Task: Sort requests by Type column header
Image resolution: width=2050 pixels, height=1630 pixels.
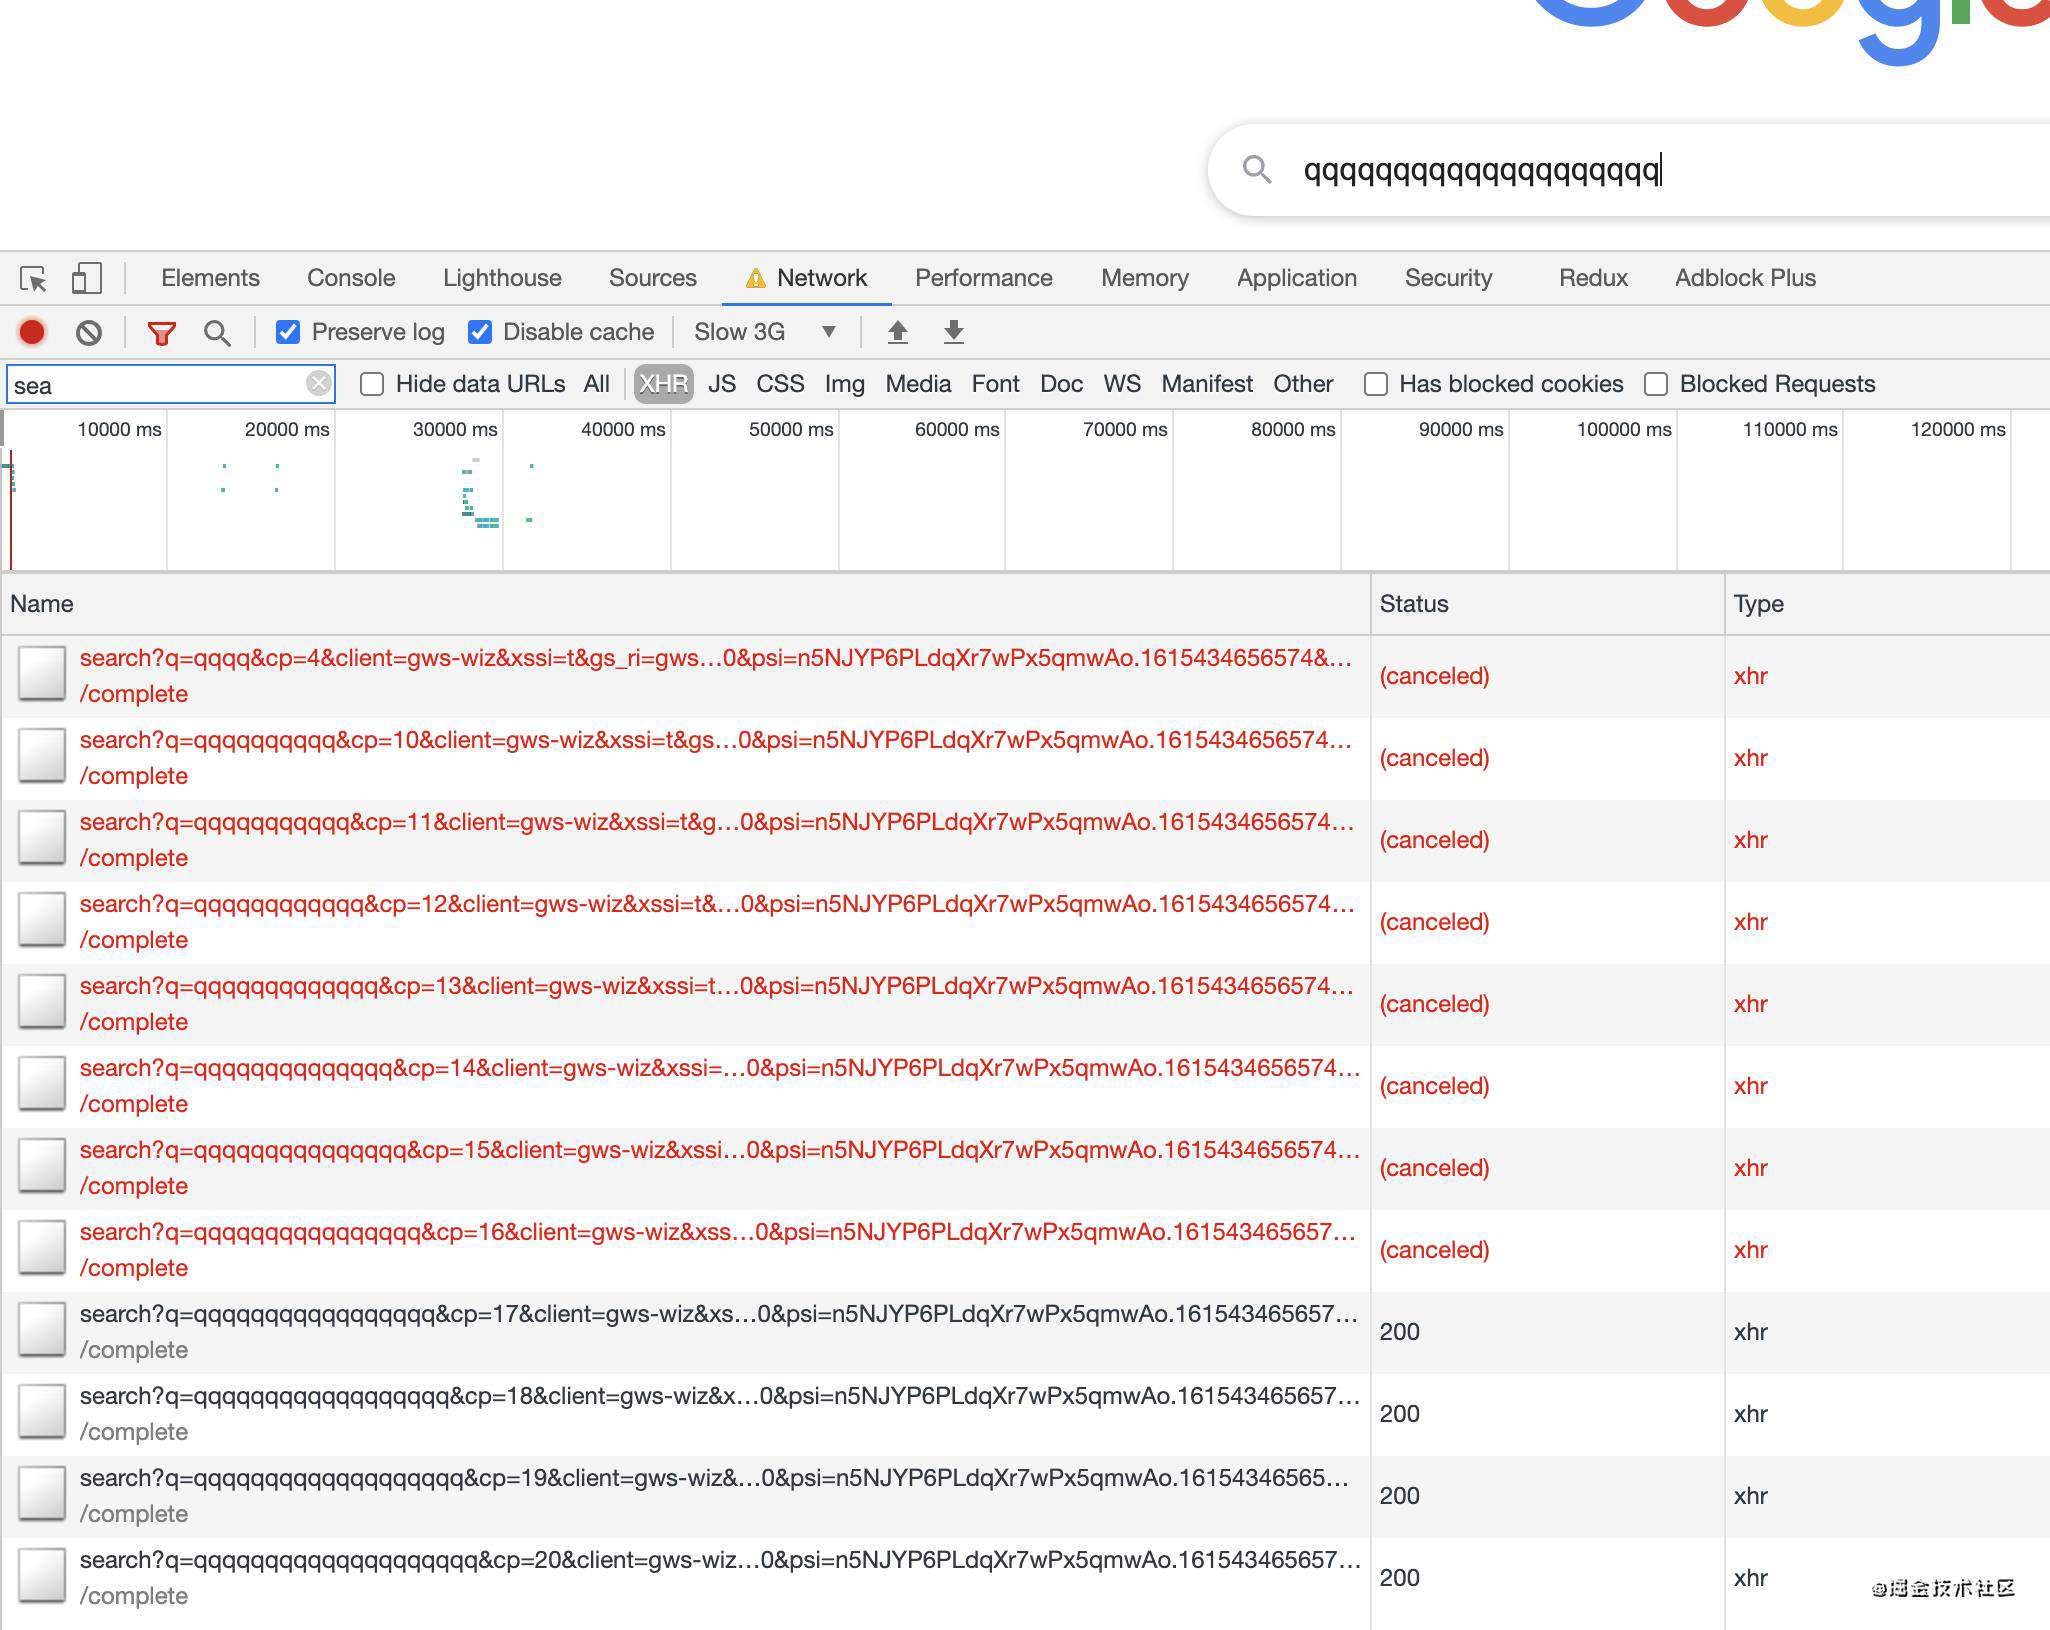Action: (x=1887, y=604)
